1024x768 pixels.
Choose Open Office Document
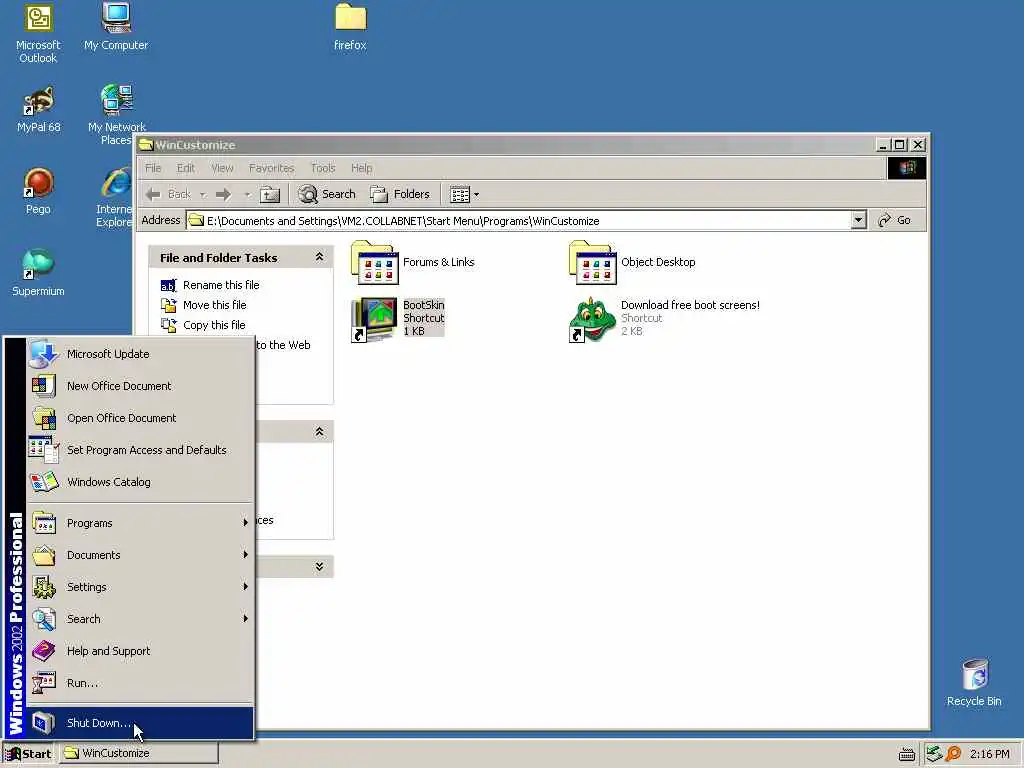[140, 418]
